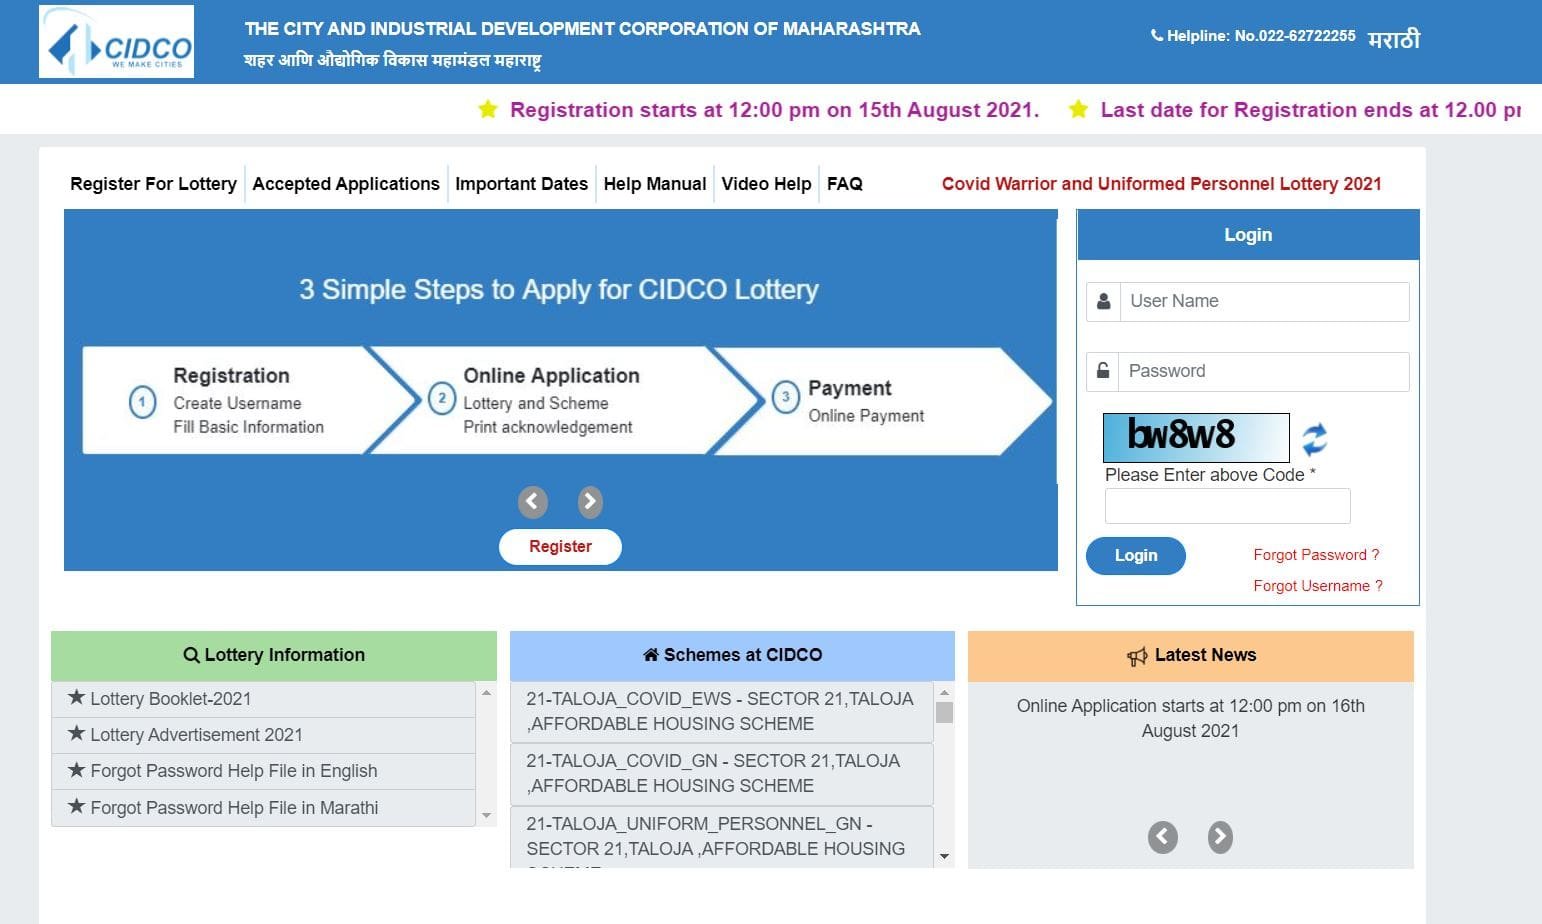The height and width of the screenshot is (924, 1542).
Task: Click the Schemes list scrollbar thumb
Action: pyautogui.click(x=944, y=712)
